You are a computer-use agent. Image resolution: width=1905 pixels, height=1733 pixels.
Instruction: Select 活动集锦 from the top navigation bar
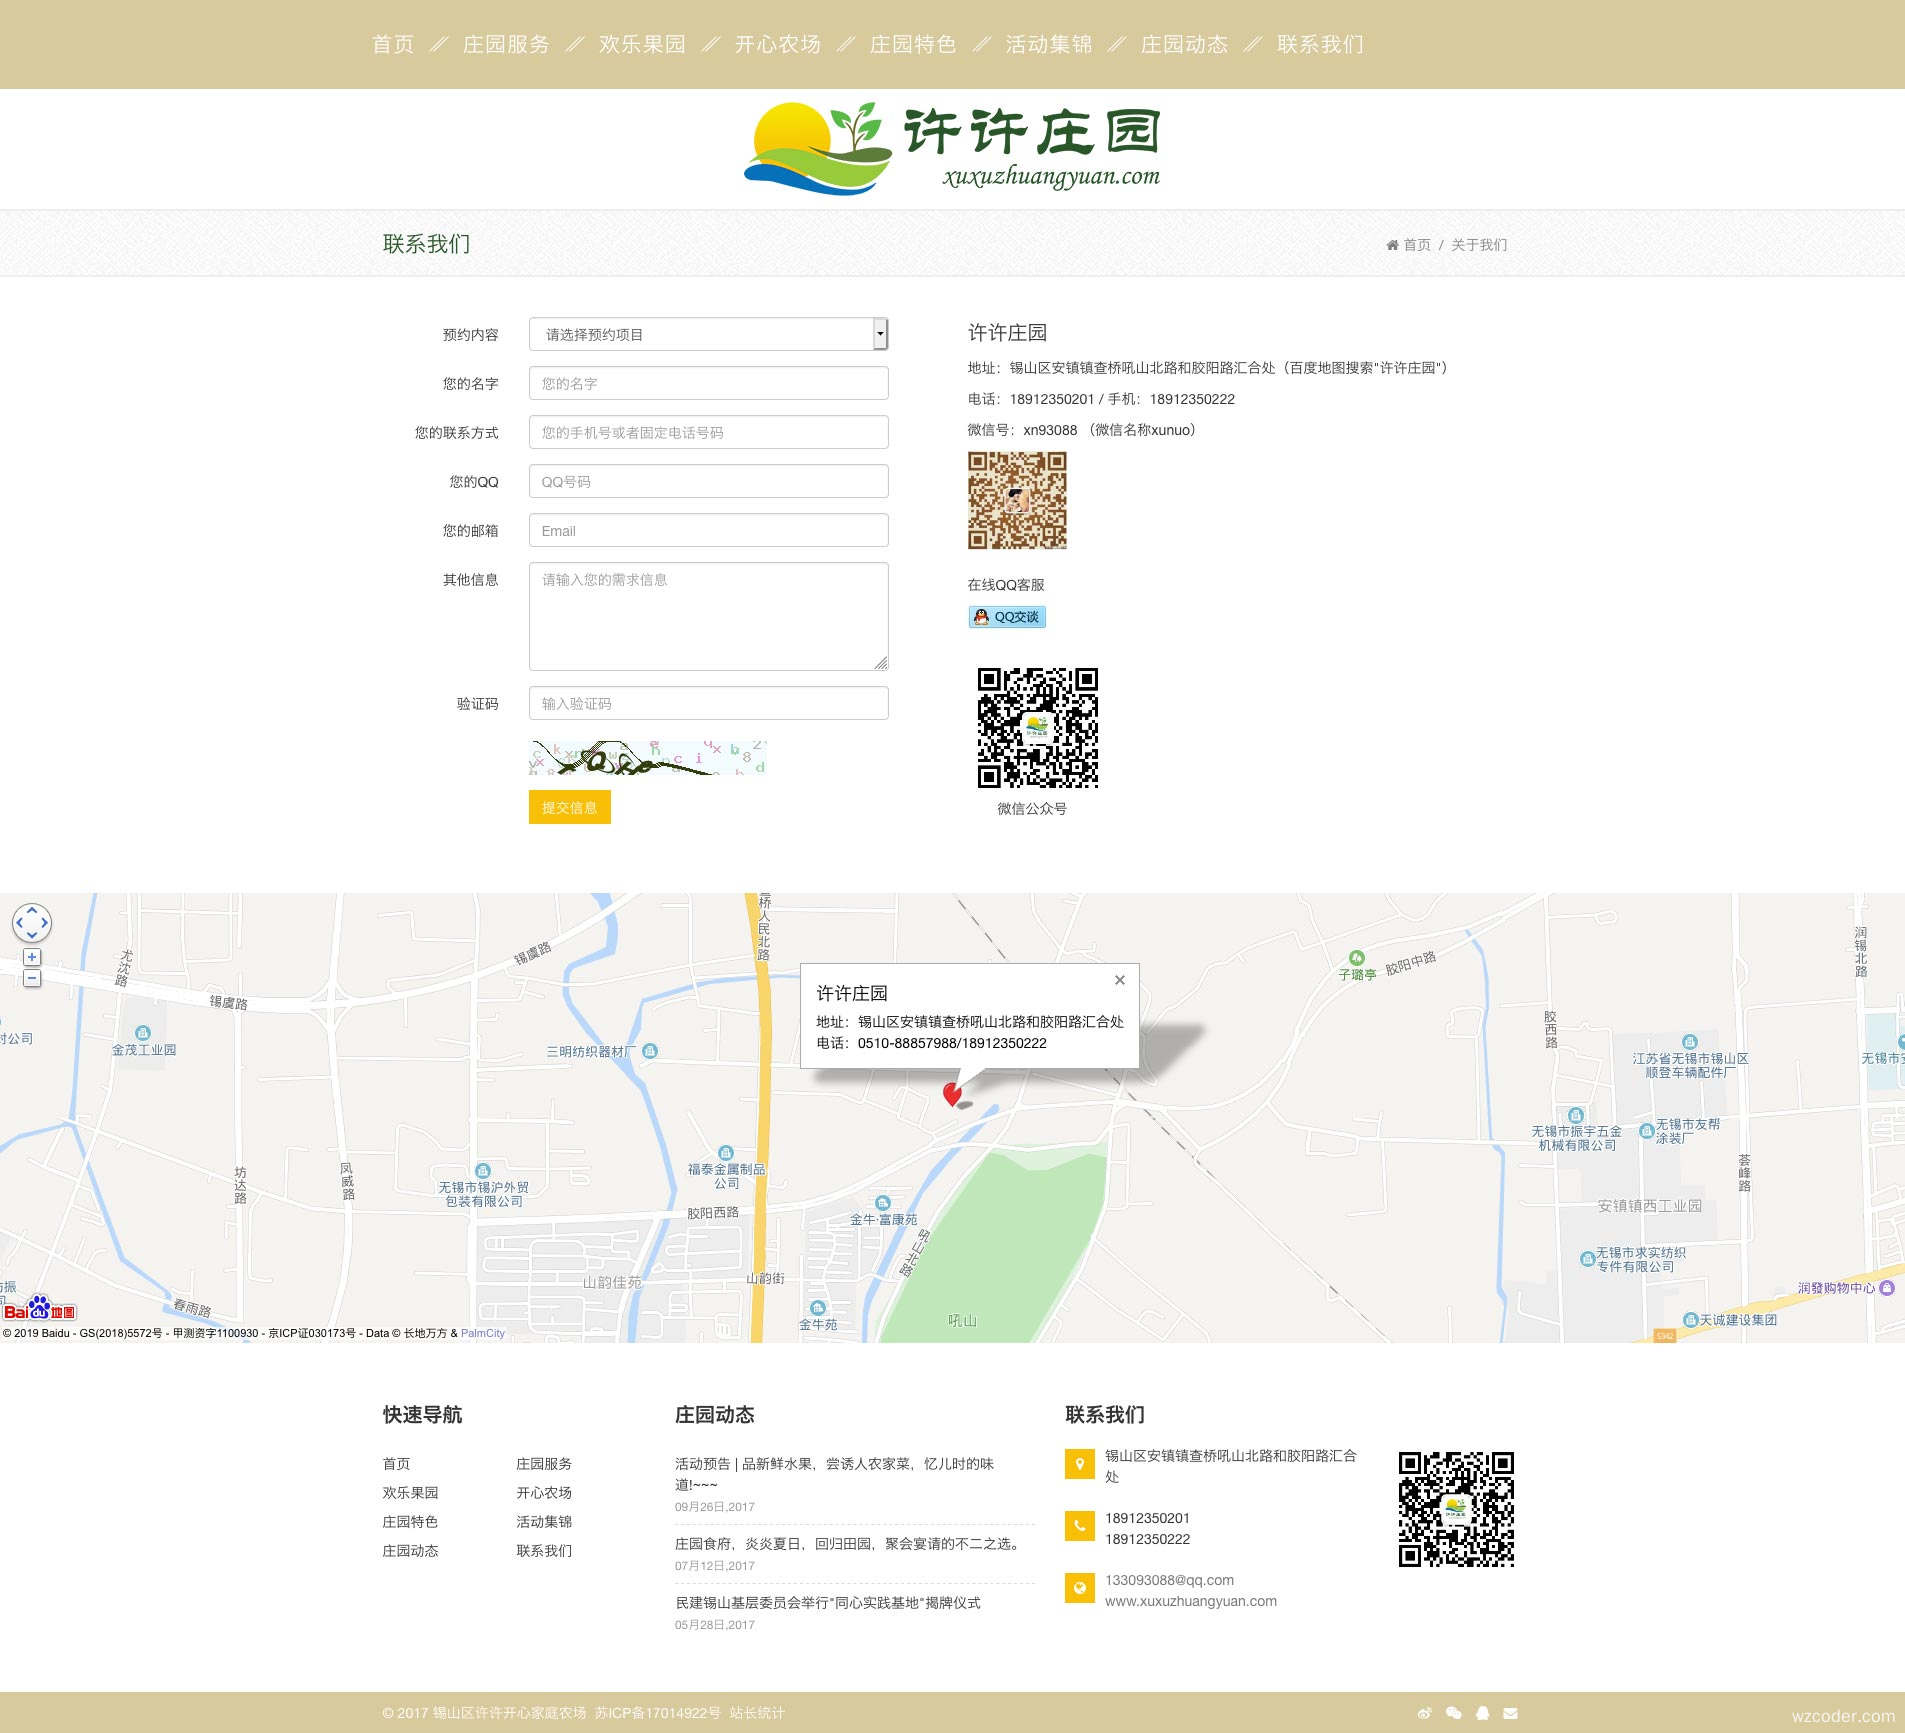[x=1048, y=44]
